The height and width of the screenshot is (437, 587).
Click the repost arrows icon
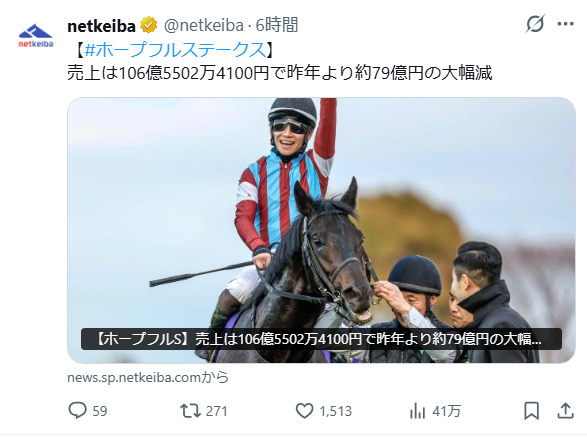coord(191,411)
